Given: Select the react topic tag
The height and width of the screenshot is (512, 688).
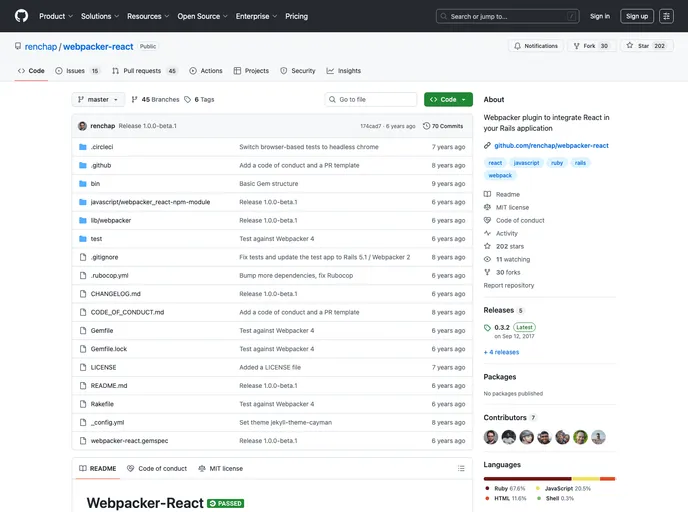Looking at the screenshot, I should coord(495,163).
